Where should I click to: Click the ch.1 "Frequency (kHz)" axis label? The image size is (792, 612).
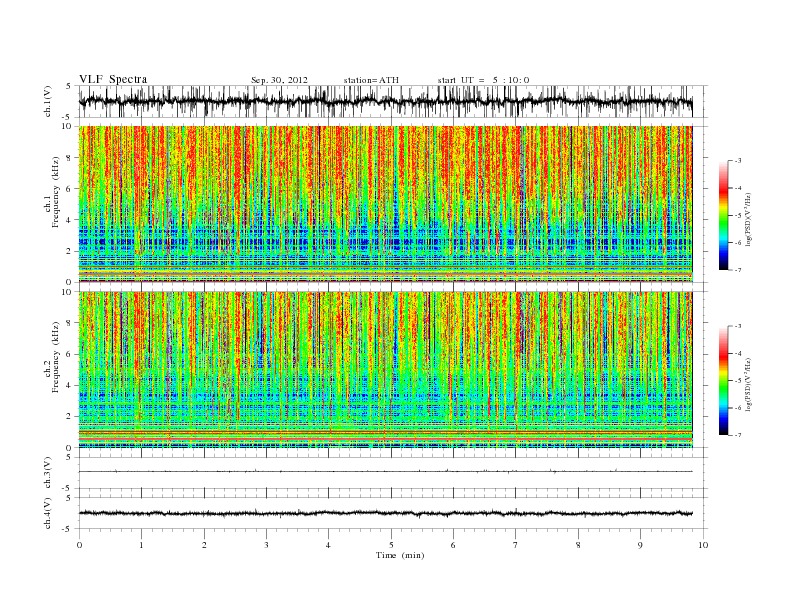tap(56, 192)
